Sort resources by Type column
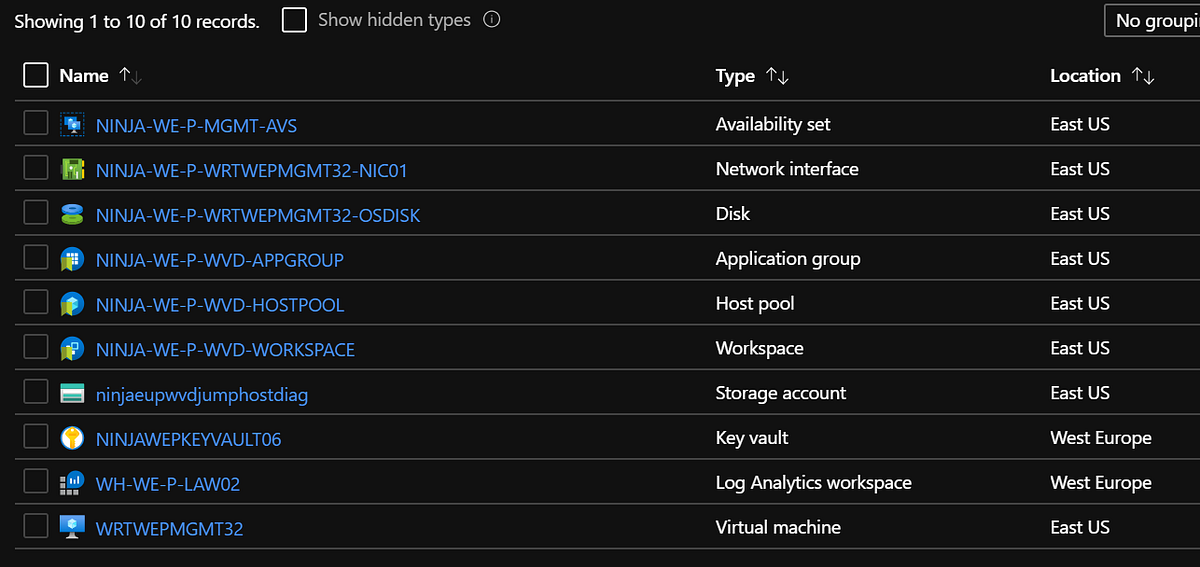1200x567 pixels. point(777,76)
